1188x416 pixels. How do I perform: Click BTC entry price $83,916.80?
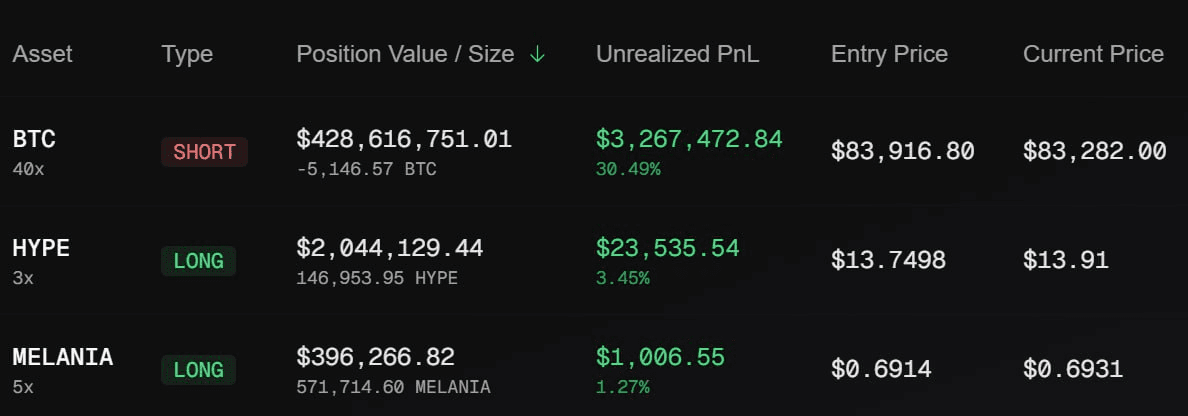[x=902, y=152]
